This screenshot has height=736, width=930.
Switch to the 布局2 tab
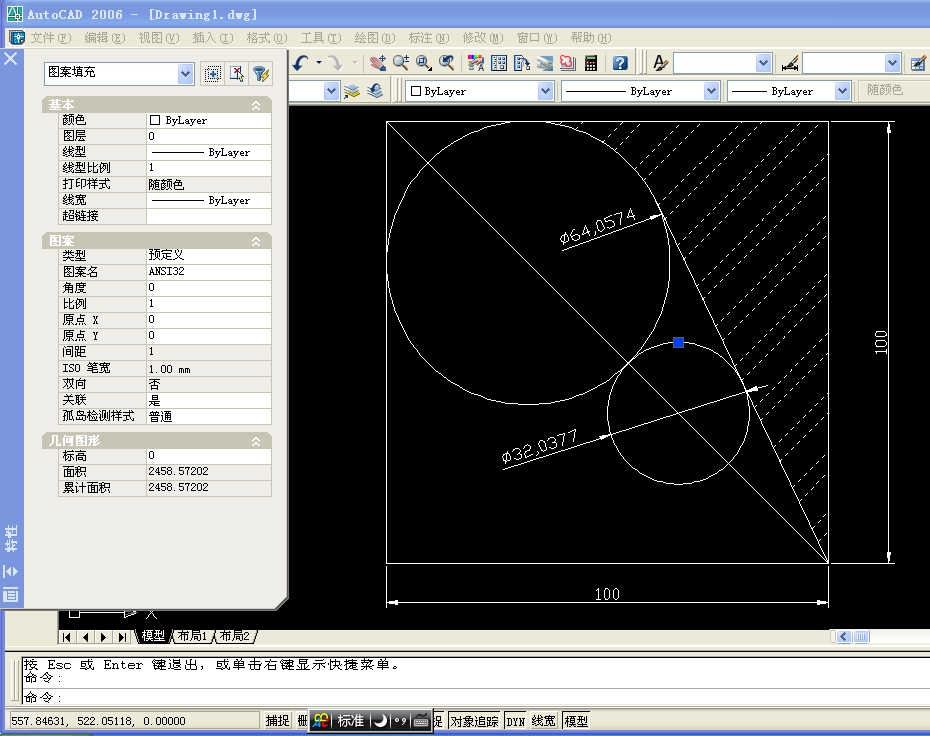tap(235, 636)
